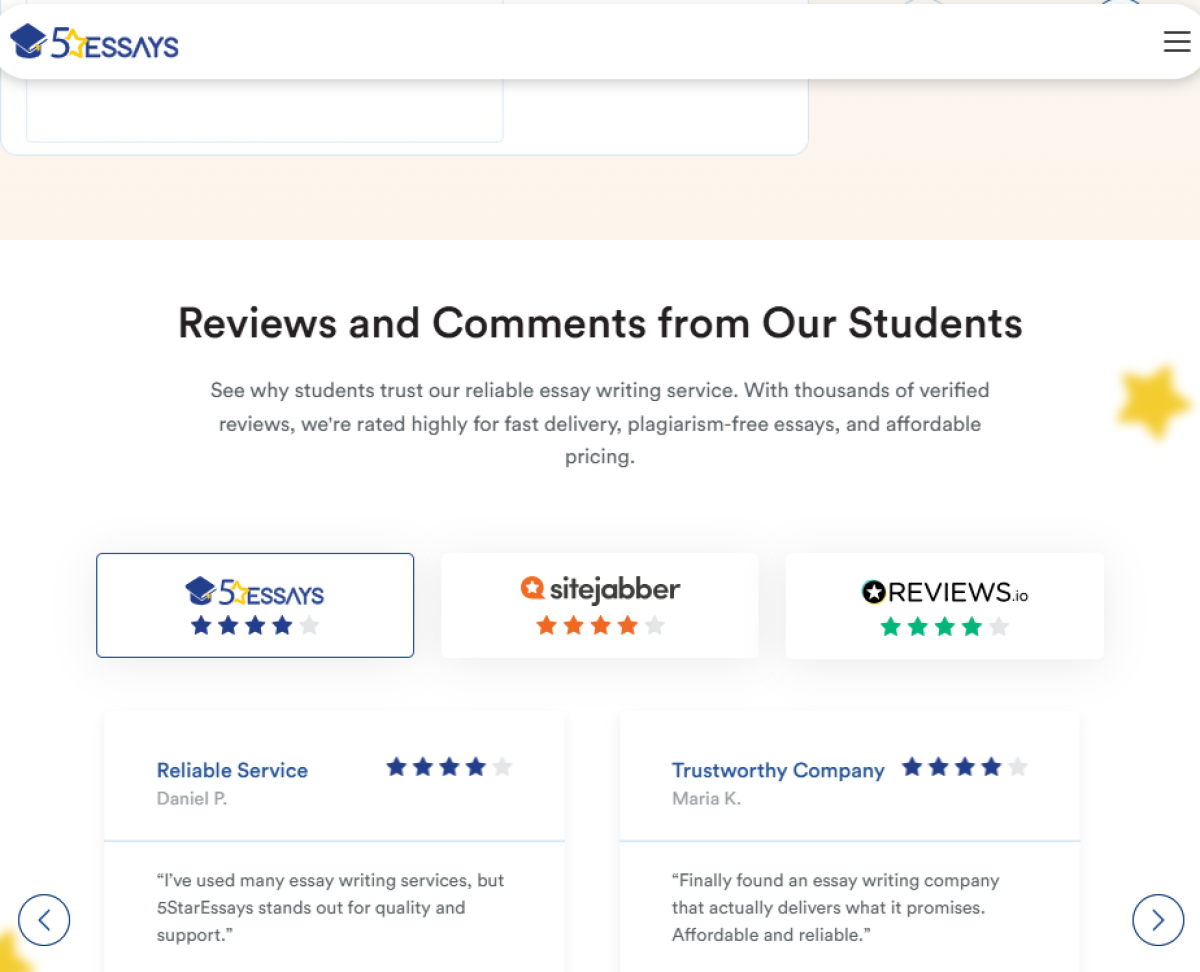Click the REVIEWS.io circular star logo icon
Screen dimensions: 1200x972
pos(874,592)
